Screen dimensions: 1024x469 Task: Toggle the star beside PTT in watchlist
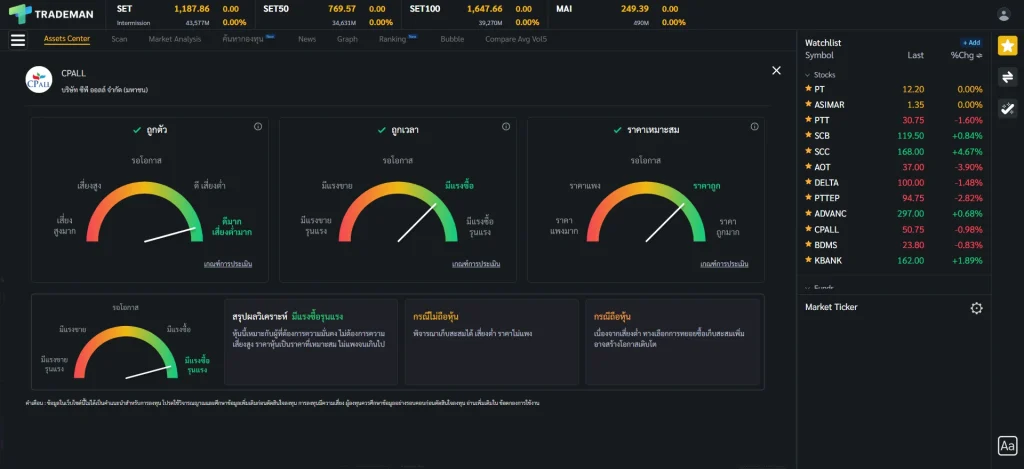pyautogui.click(x=808, y=120)
